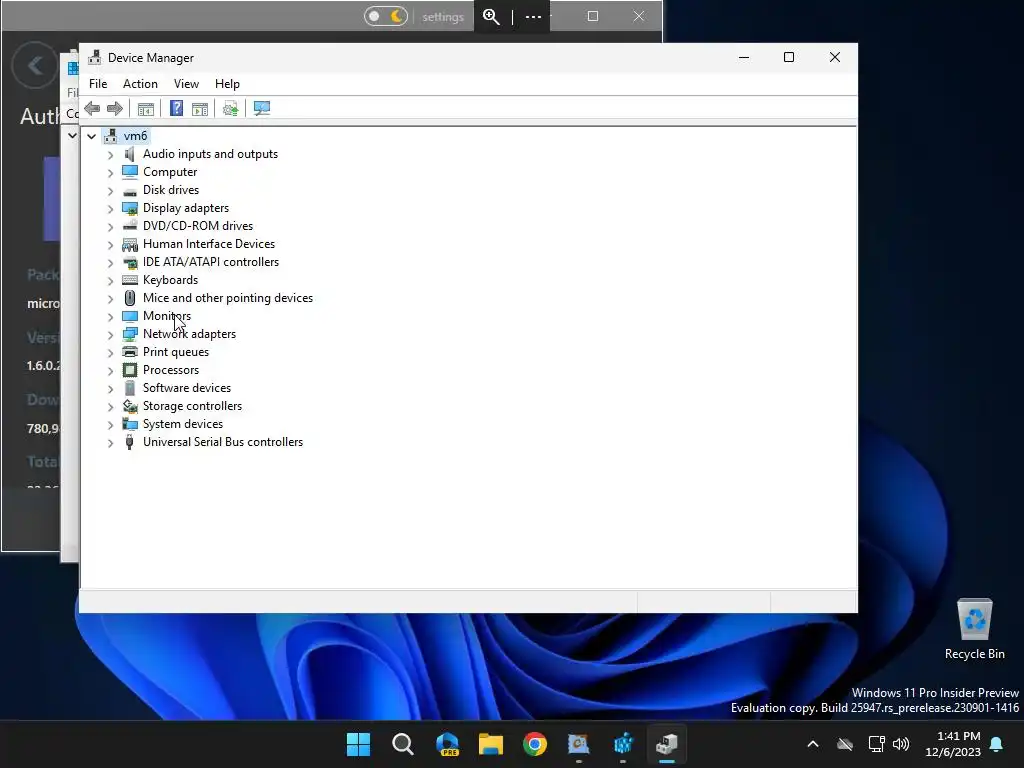Click the Storage controllers icon
The height and width of the screenshot is (768, 1024).
pyautogui.click(x=130, y=406)
